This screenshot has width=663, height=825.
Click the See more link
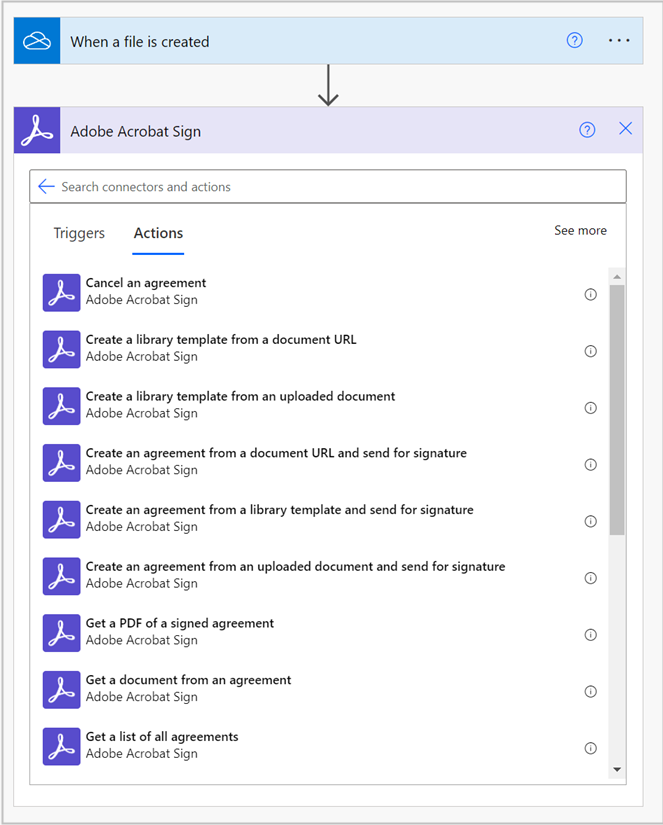click(x=580, y=230)
